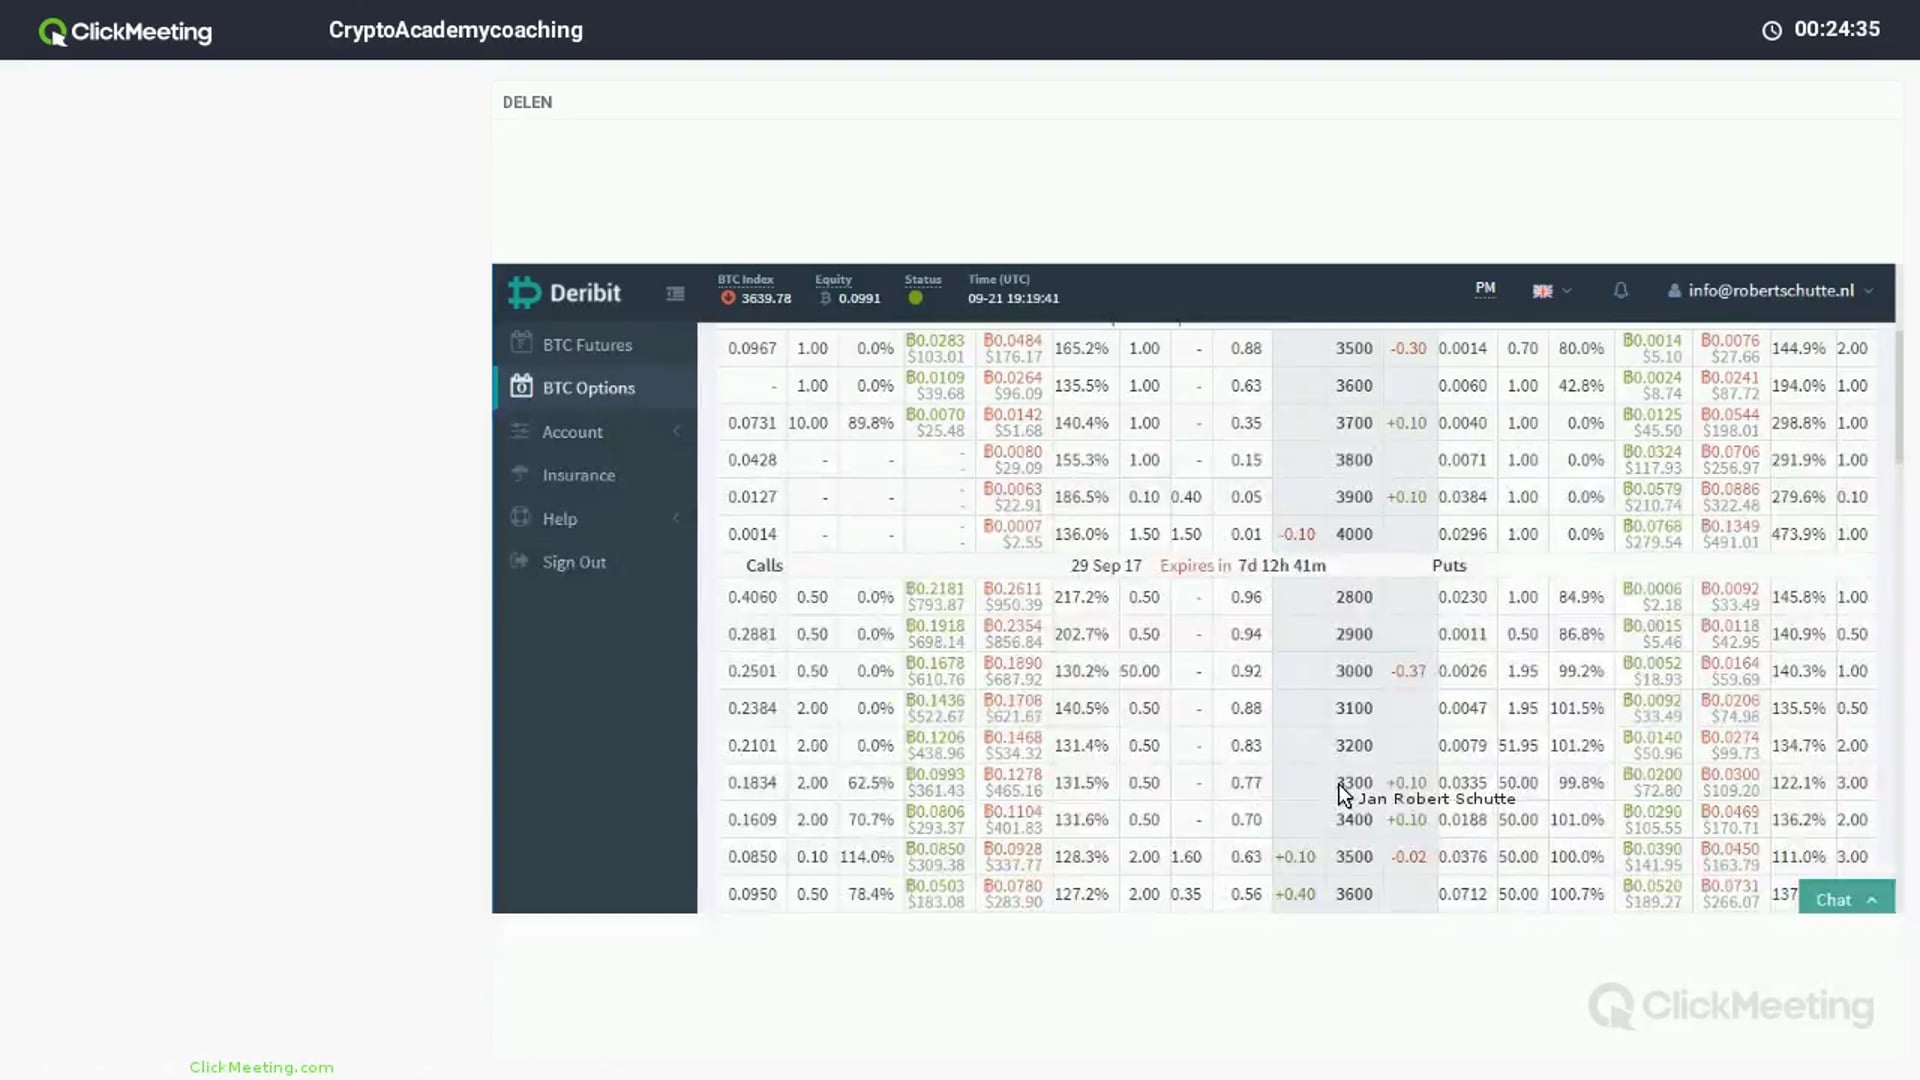The height and width of the screenshot is (1080, 1920).
Task: Click the green Status indicator dot
Action: click(915, 298)
